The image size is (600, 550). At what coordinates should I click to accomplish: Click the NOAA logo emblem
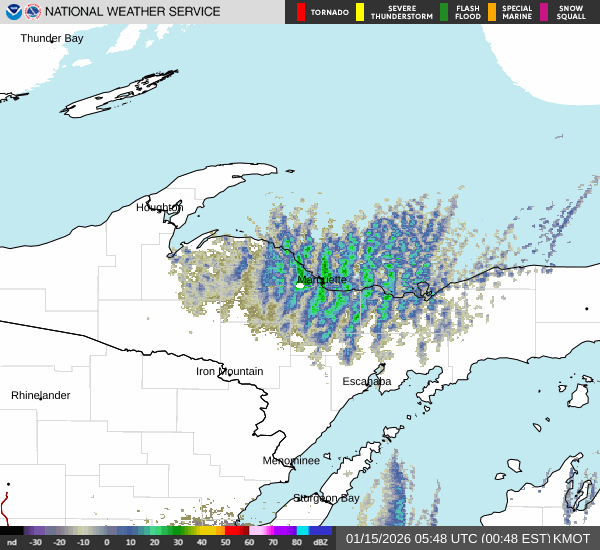12,12
